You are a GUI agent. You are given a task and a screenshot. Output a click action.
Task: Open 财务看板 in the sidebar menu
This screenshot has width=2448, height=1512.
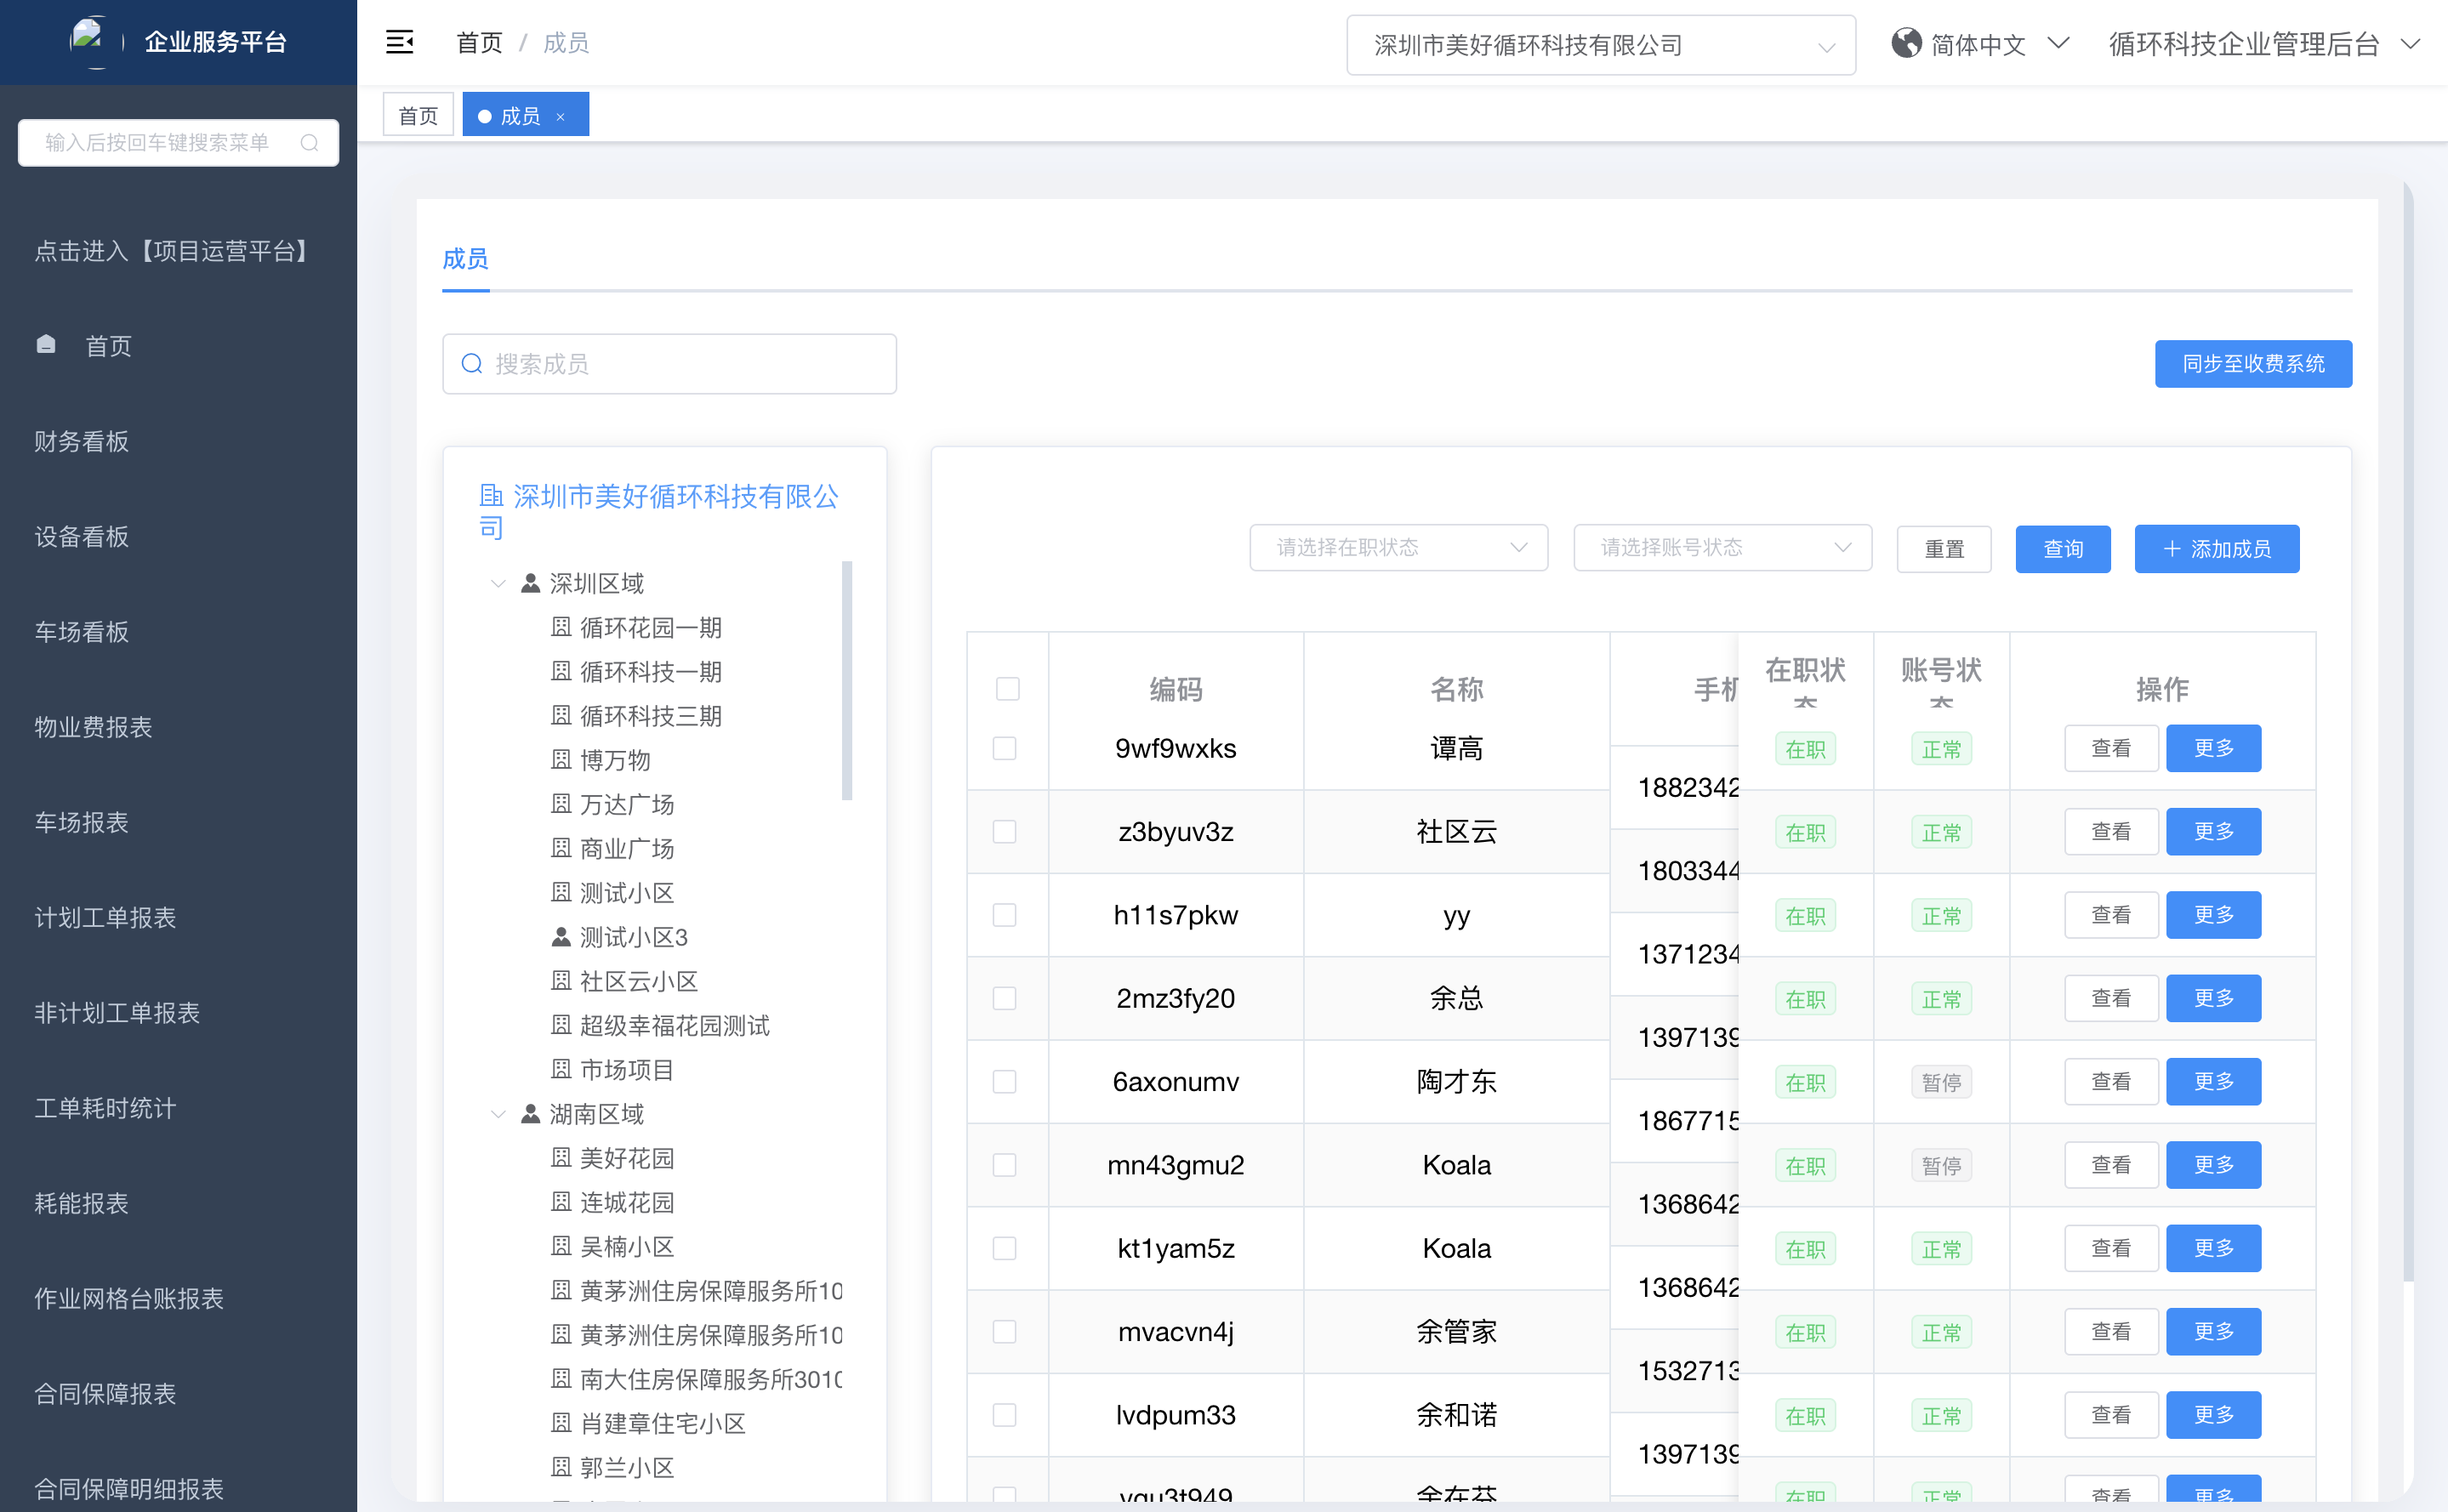82,441
